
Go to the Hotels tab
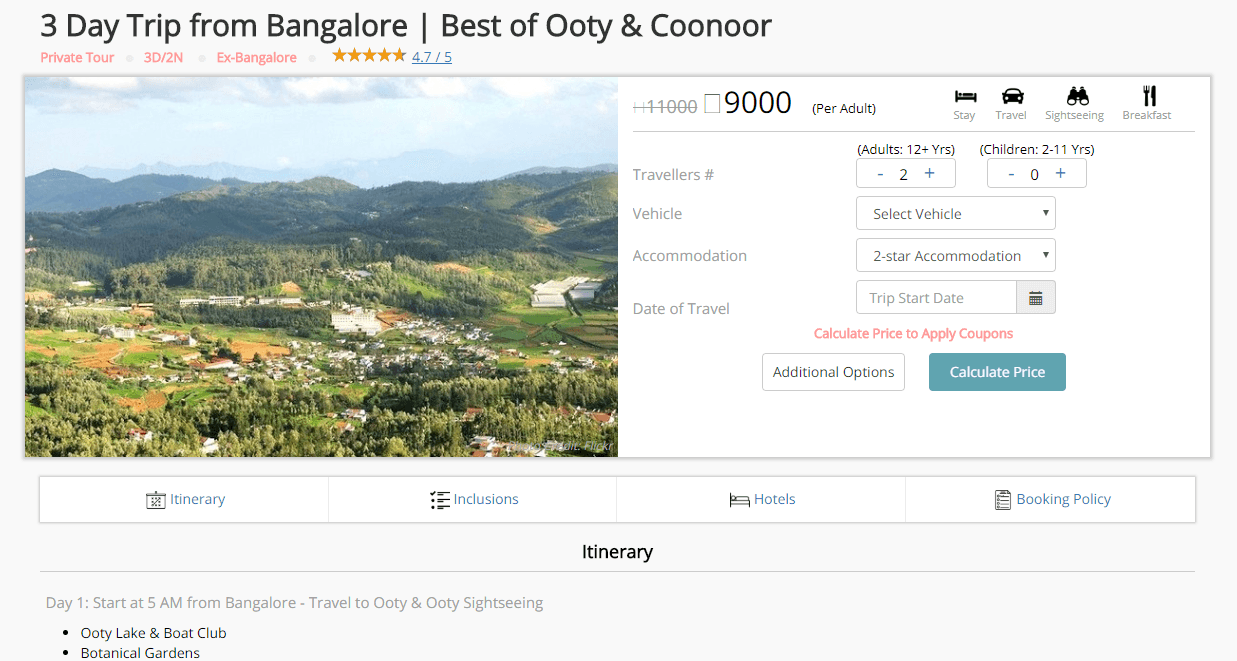coord(762,499)
